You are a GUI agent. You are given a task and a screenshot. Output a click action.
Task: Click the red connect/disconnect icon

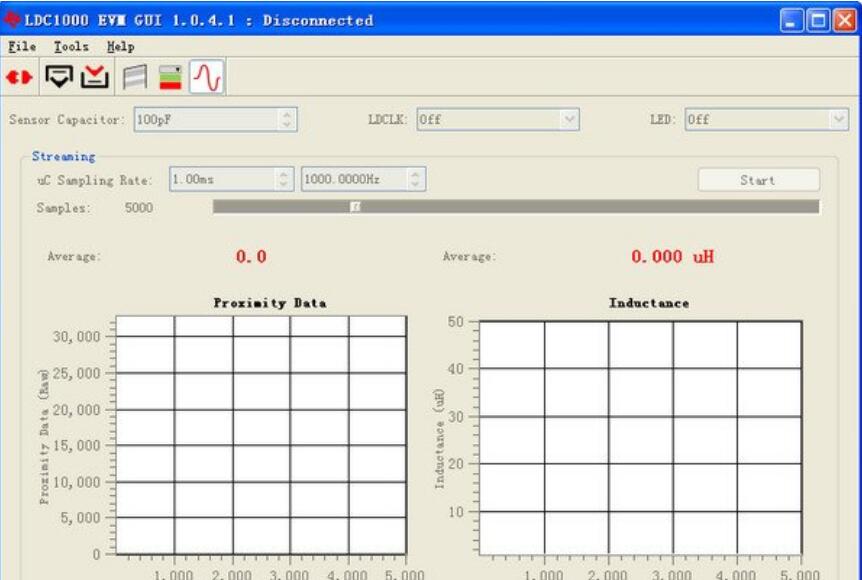[x=19, y=77]
